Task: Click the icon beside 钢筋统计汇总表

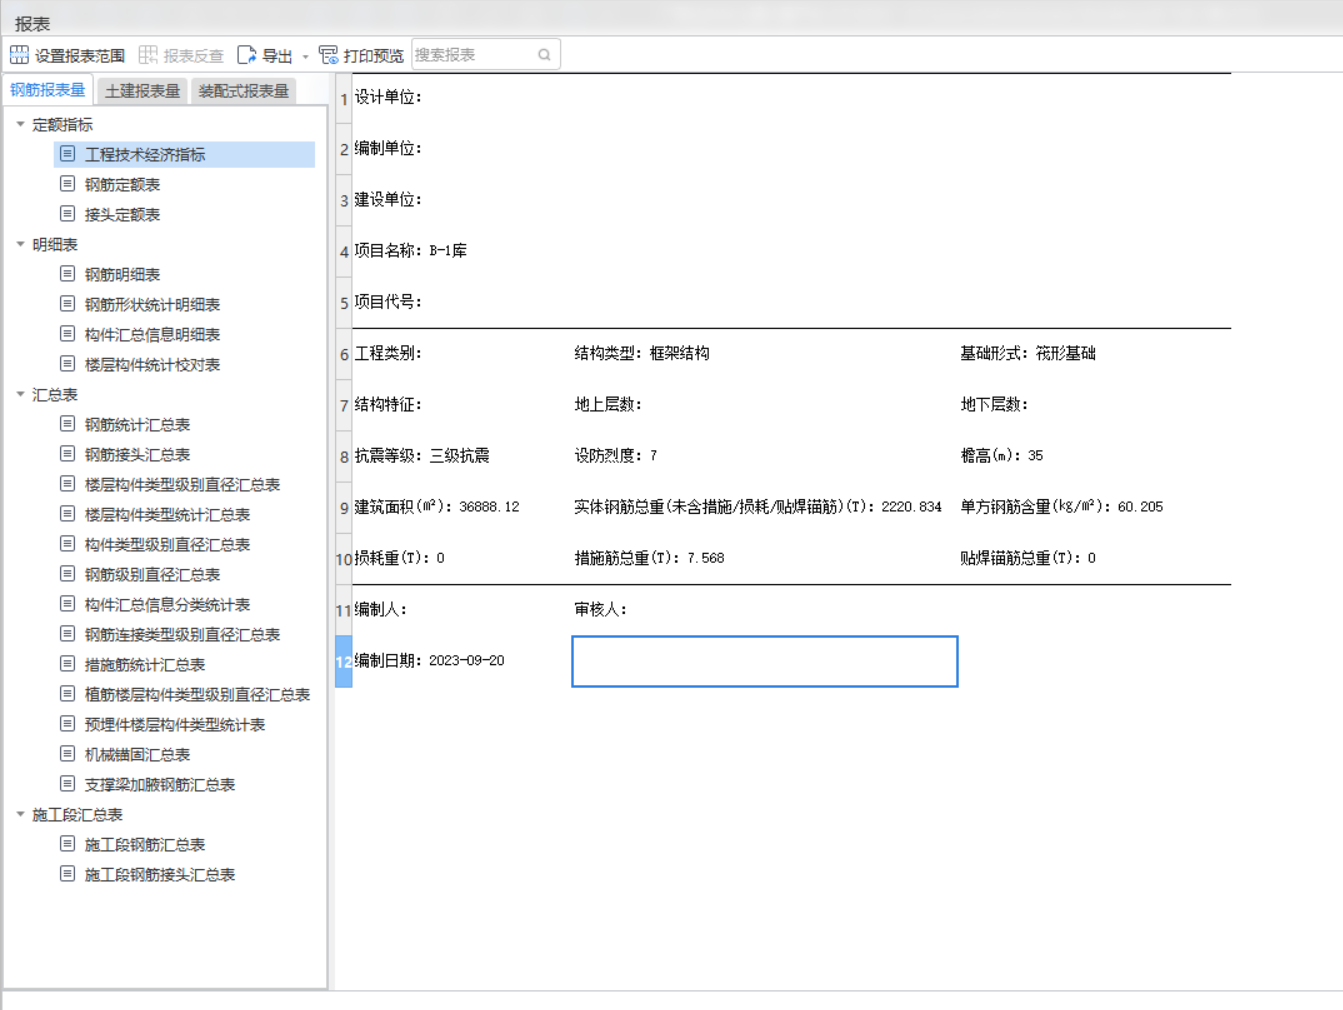Action: click(x=67, y=424)
